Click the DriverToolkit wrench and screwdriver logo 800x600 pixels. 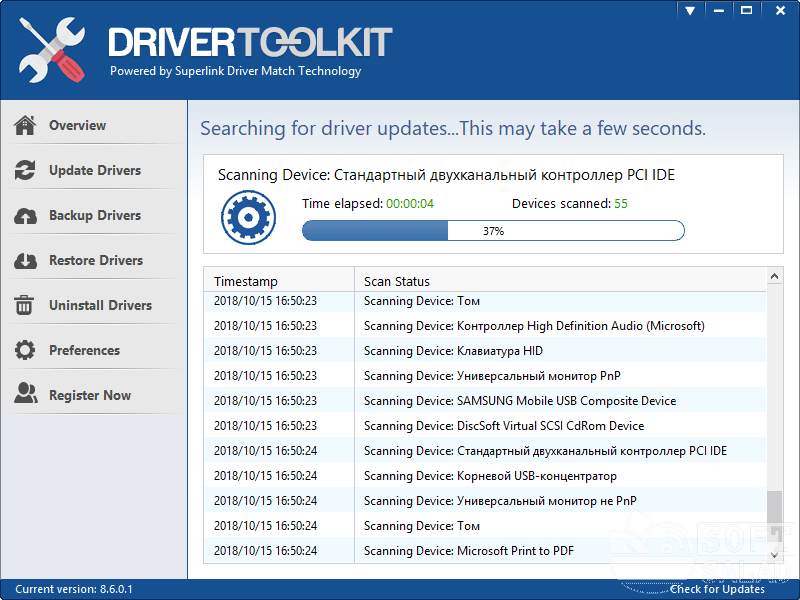[x=52, y=50]
